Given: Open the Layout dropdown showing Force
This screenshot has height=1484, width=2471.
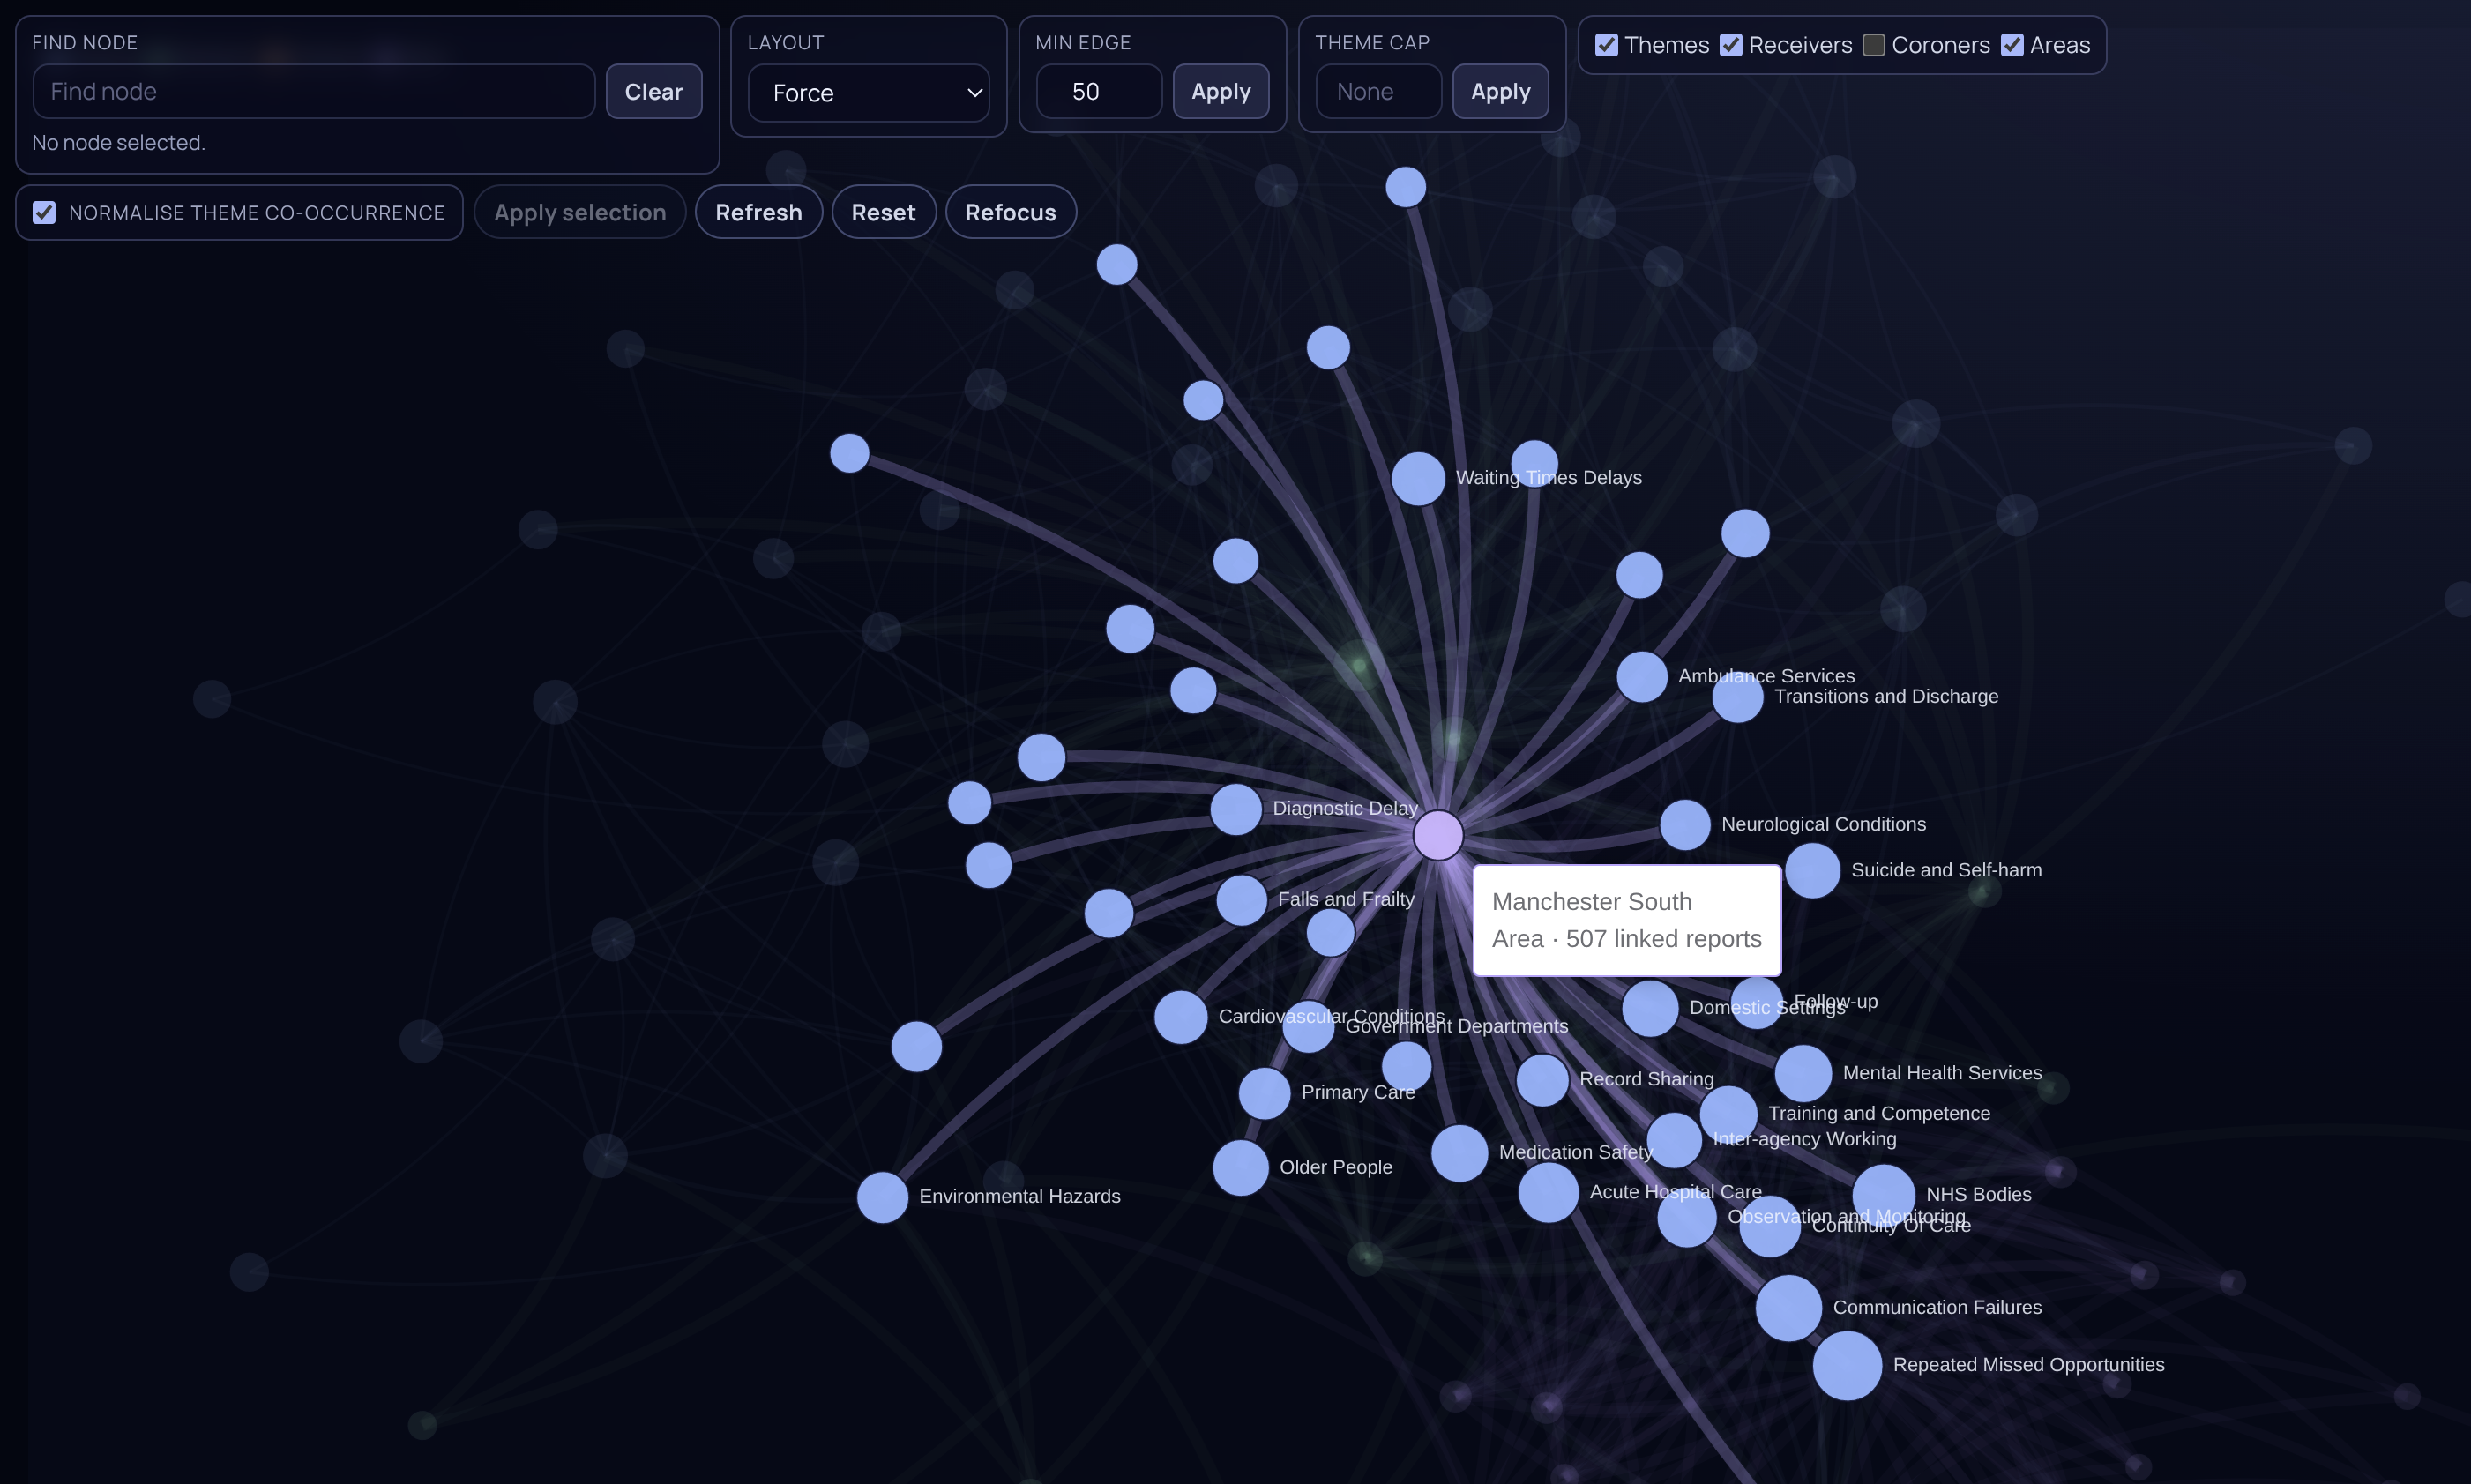Looking at the screenshot, I should pyautogui.click(x=868, y=92).
